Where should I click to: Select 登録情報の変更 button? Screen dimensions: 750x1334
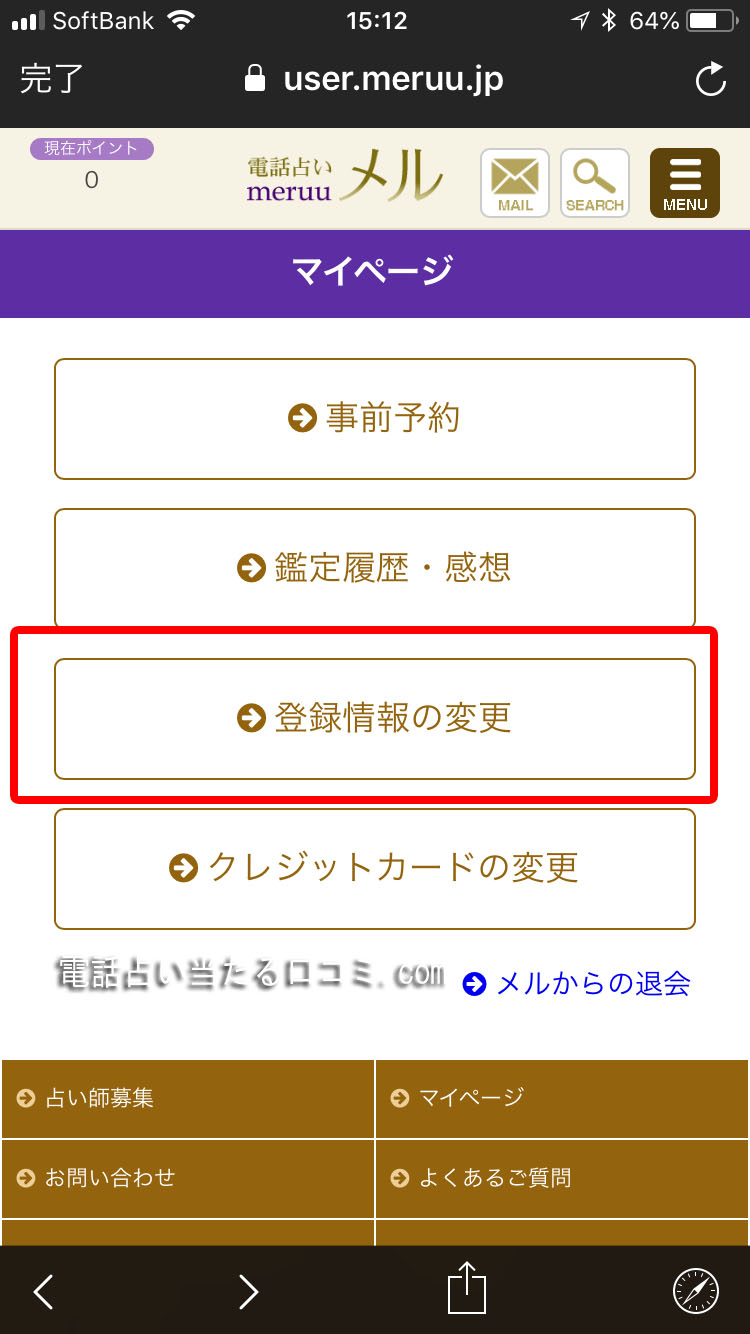[x=375, y=718]
